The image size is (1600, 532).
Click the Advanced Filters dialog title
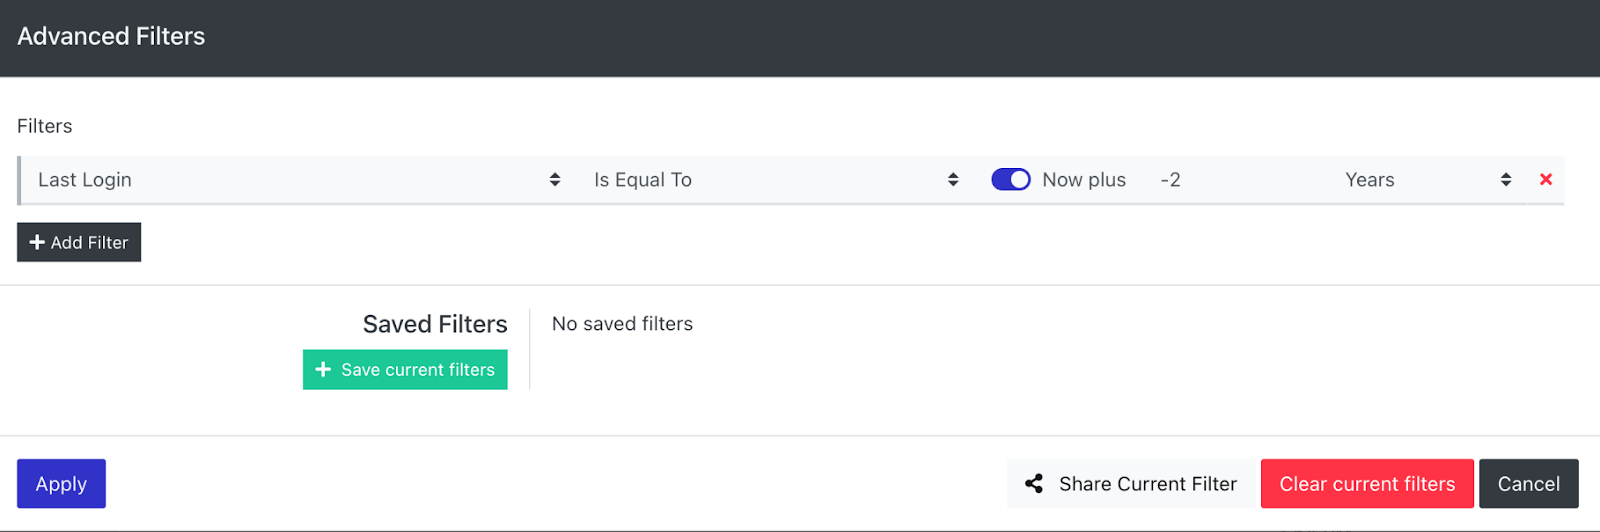coord(111,37)
